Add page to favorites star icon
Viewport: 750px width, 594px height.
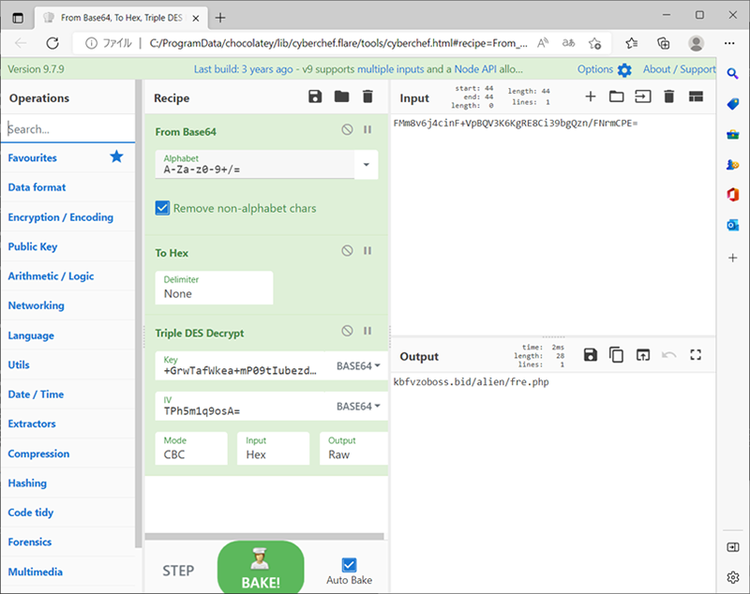[x=595, y=43]
